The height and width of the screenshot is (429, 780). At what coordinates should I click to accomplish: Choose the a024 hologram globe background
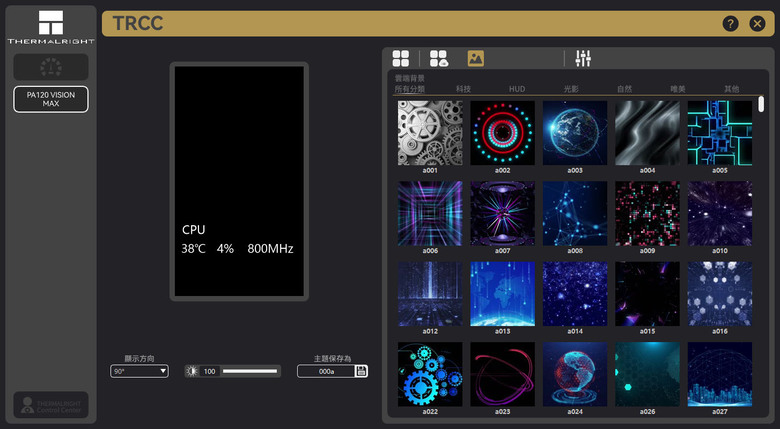(575, 374)
